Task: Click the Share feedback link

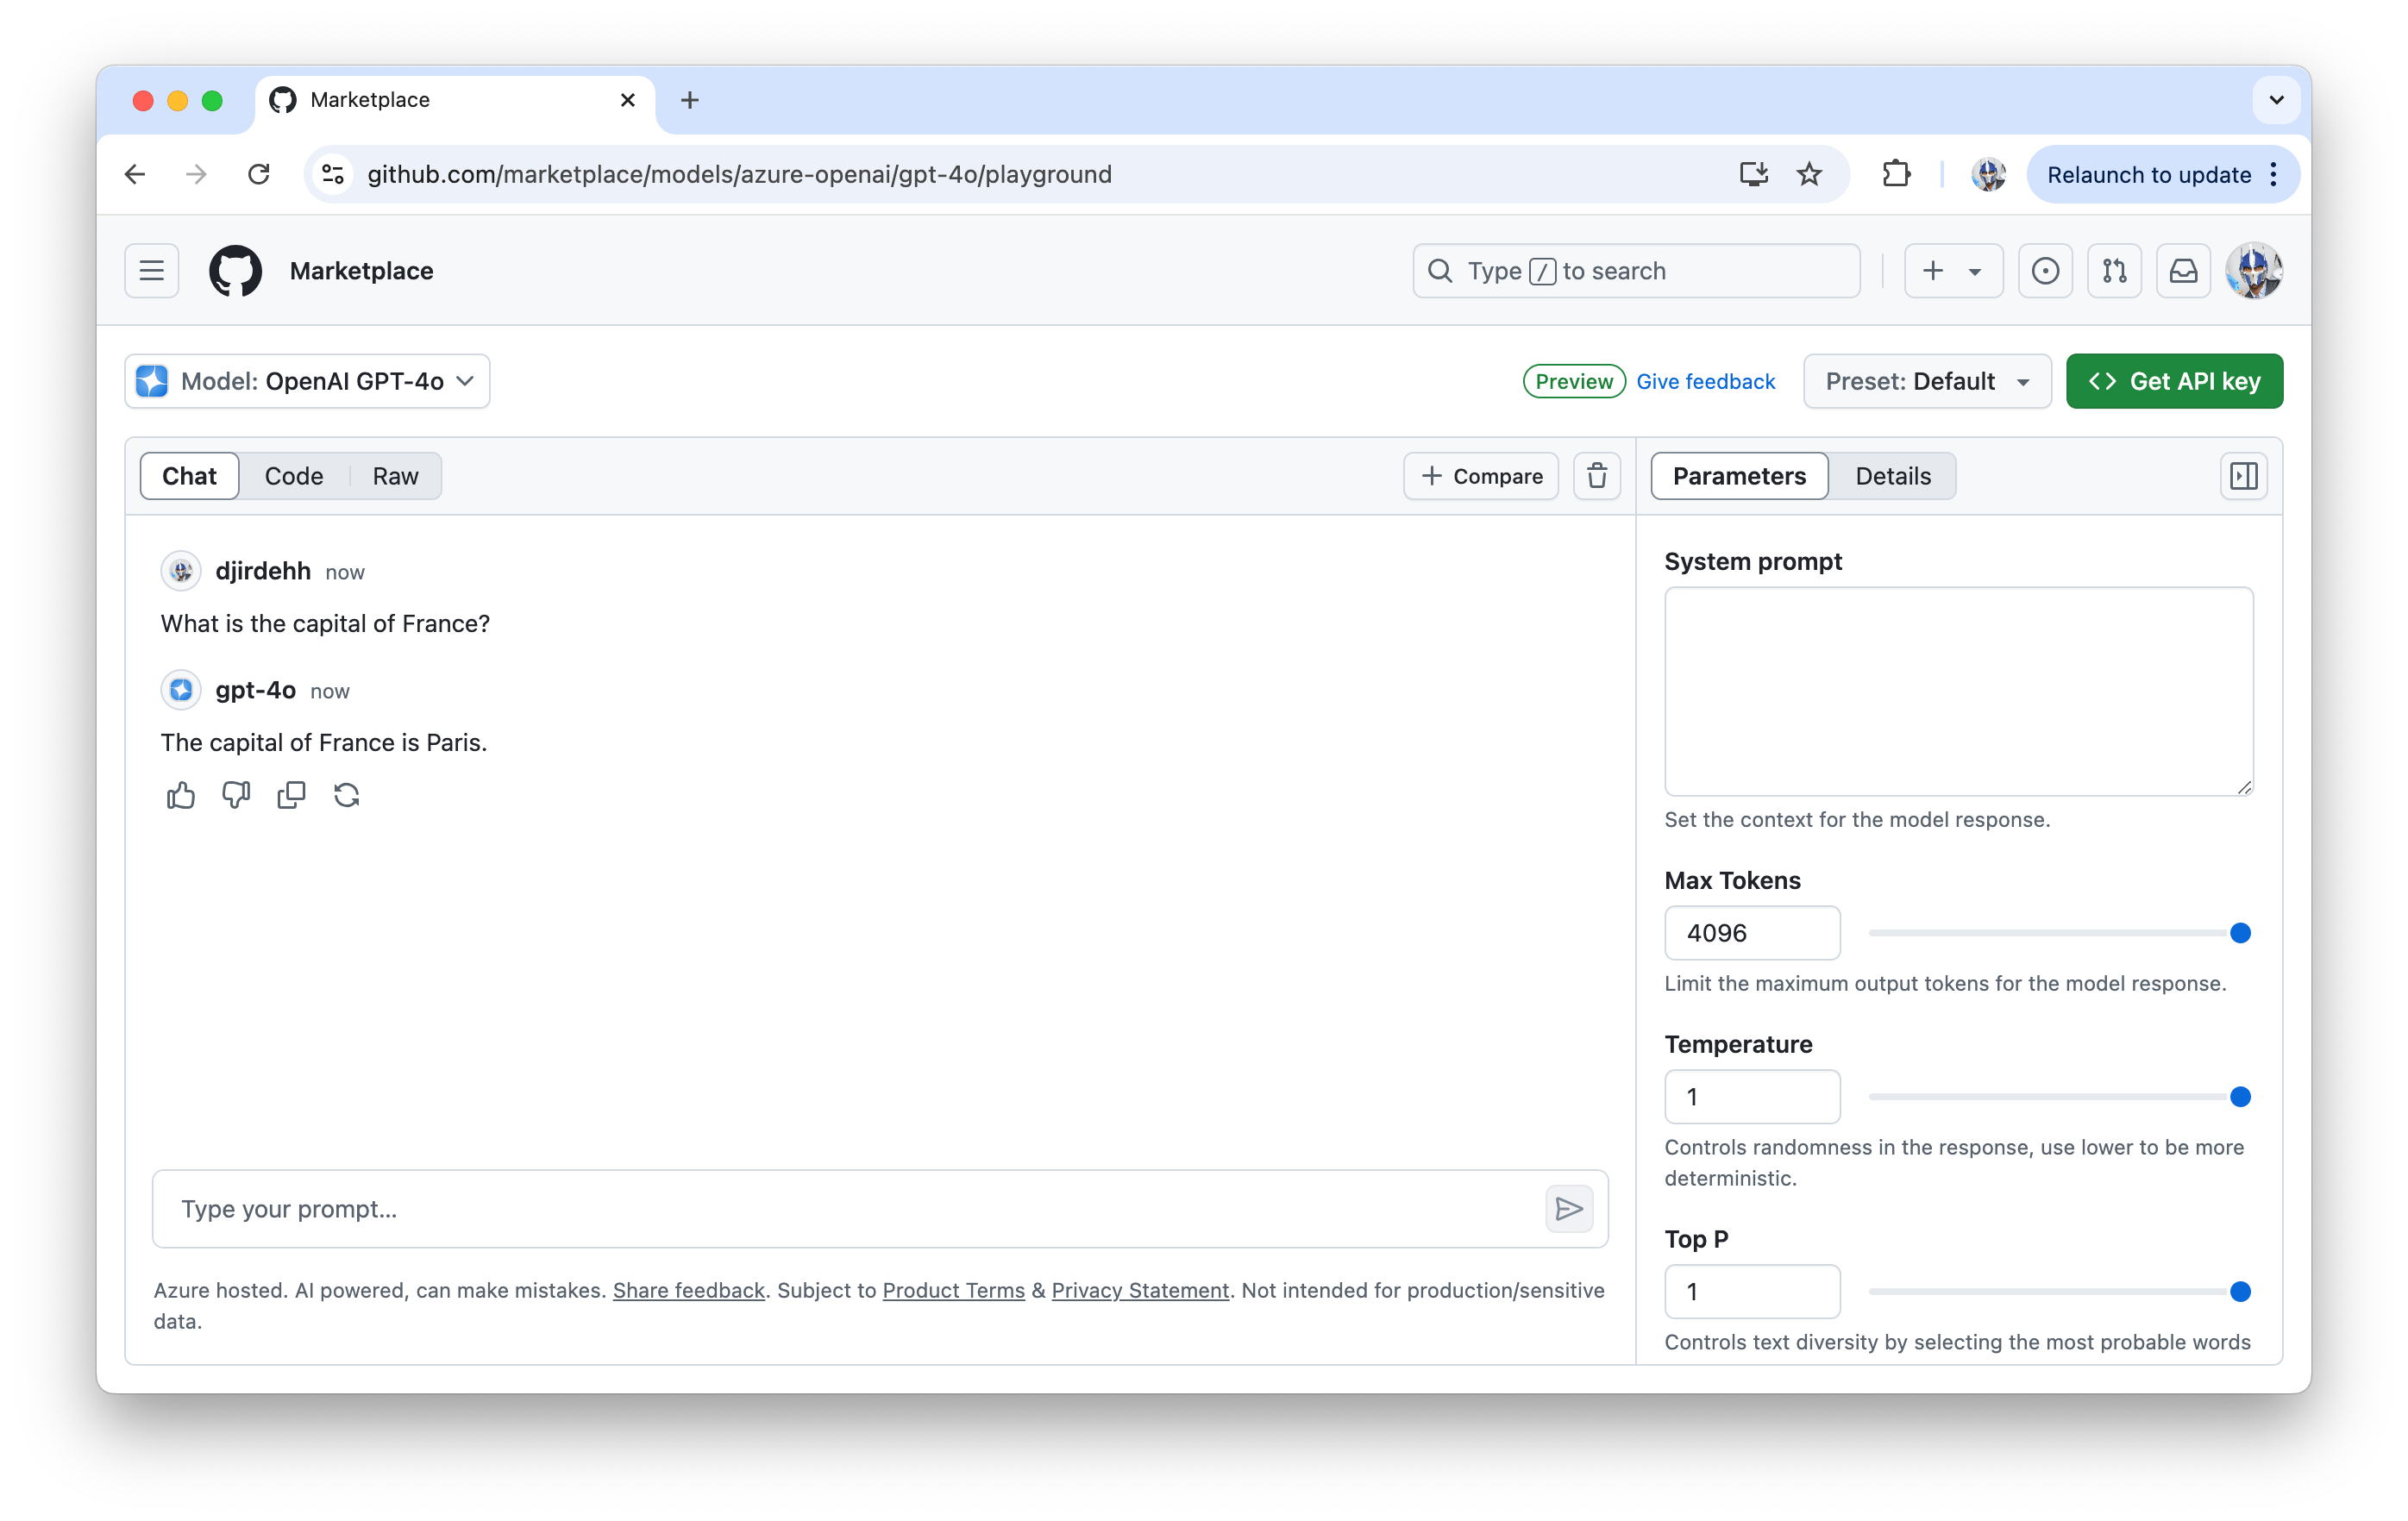Action: point(689,1292)
